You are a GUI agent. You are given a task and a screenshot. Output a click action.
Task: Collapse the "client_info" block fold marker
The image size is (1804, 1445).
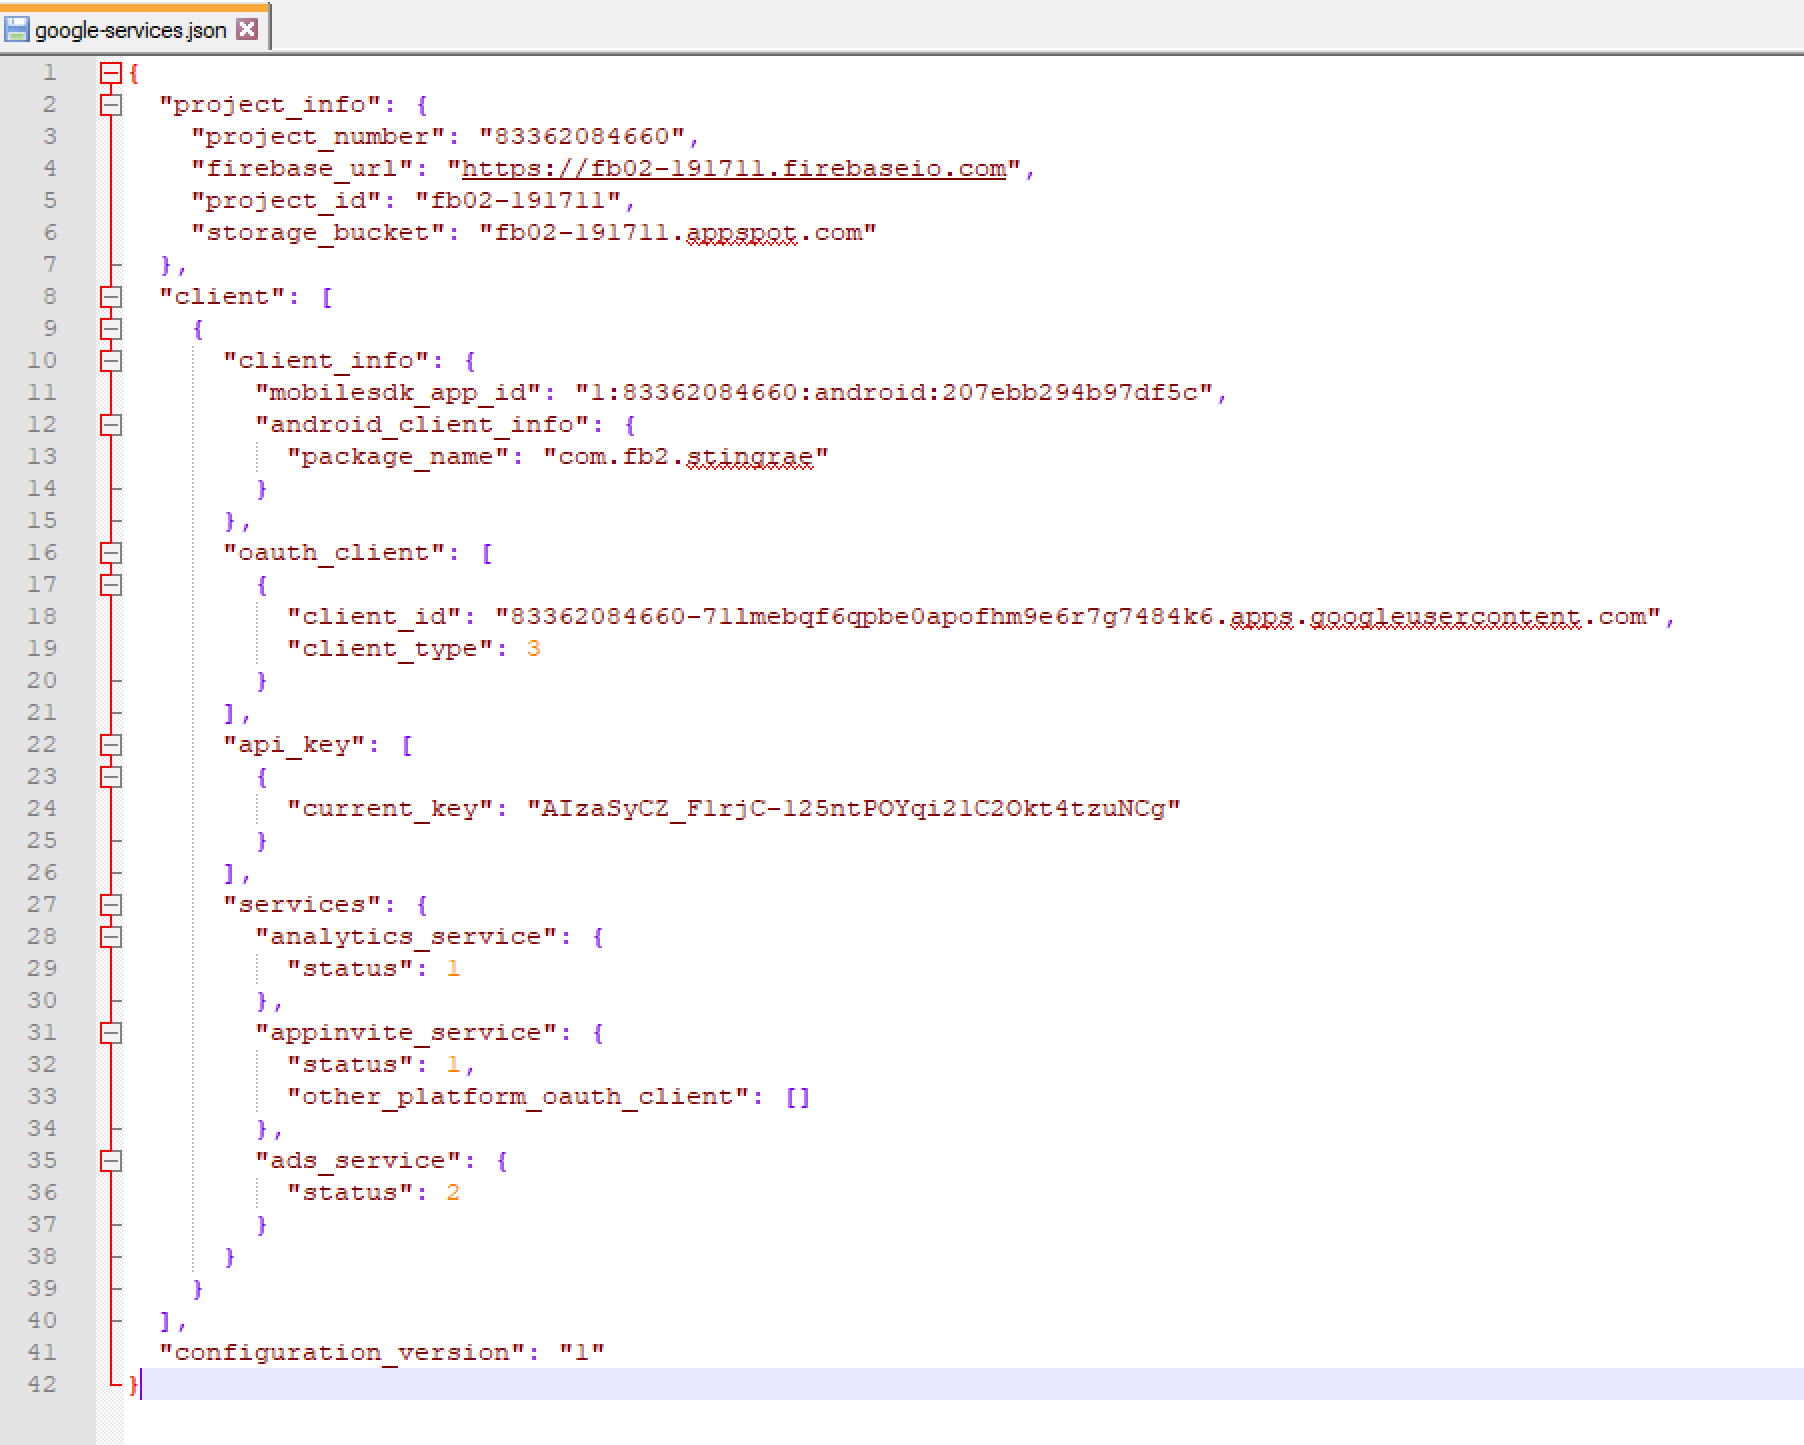click(x=111, y=361)
